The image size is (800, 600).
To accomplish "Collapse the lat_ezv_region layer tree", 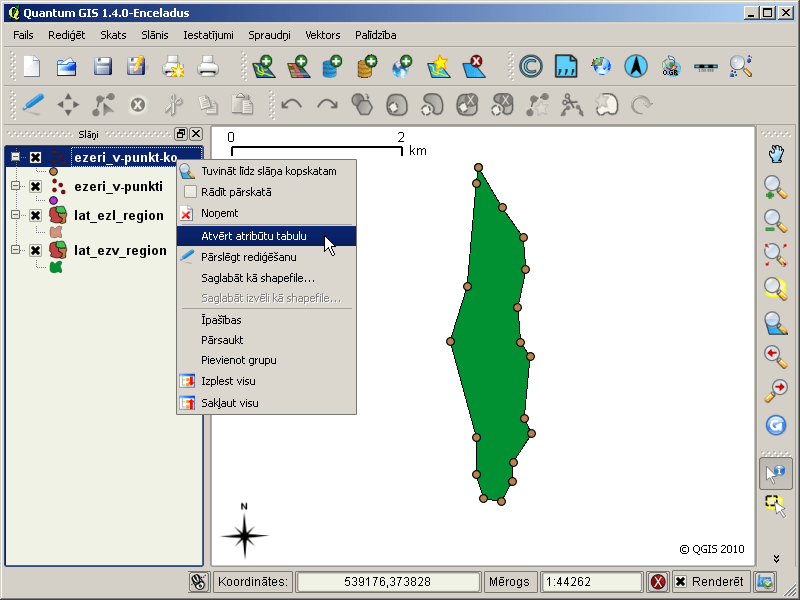I will (16, 251).
